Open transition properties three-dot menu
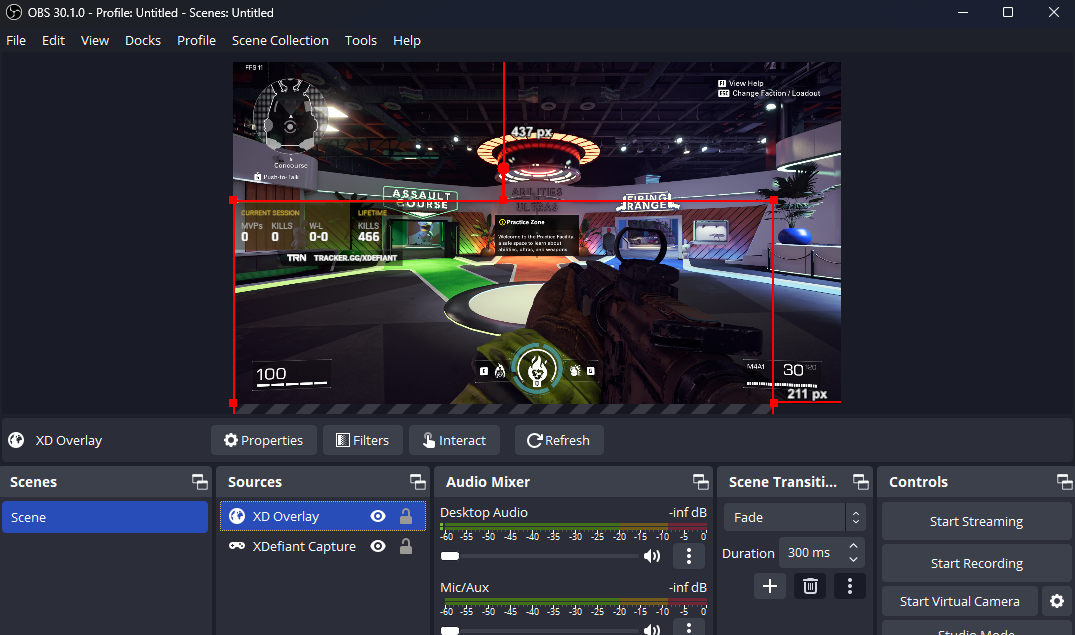 pyautogui.click(x=849, y=586)
